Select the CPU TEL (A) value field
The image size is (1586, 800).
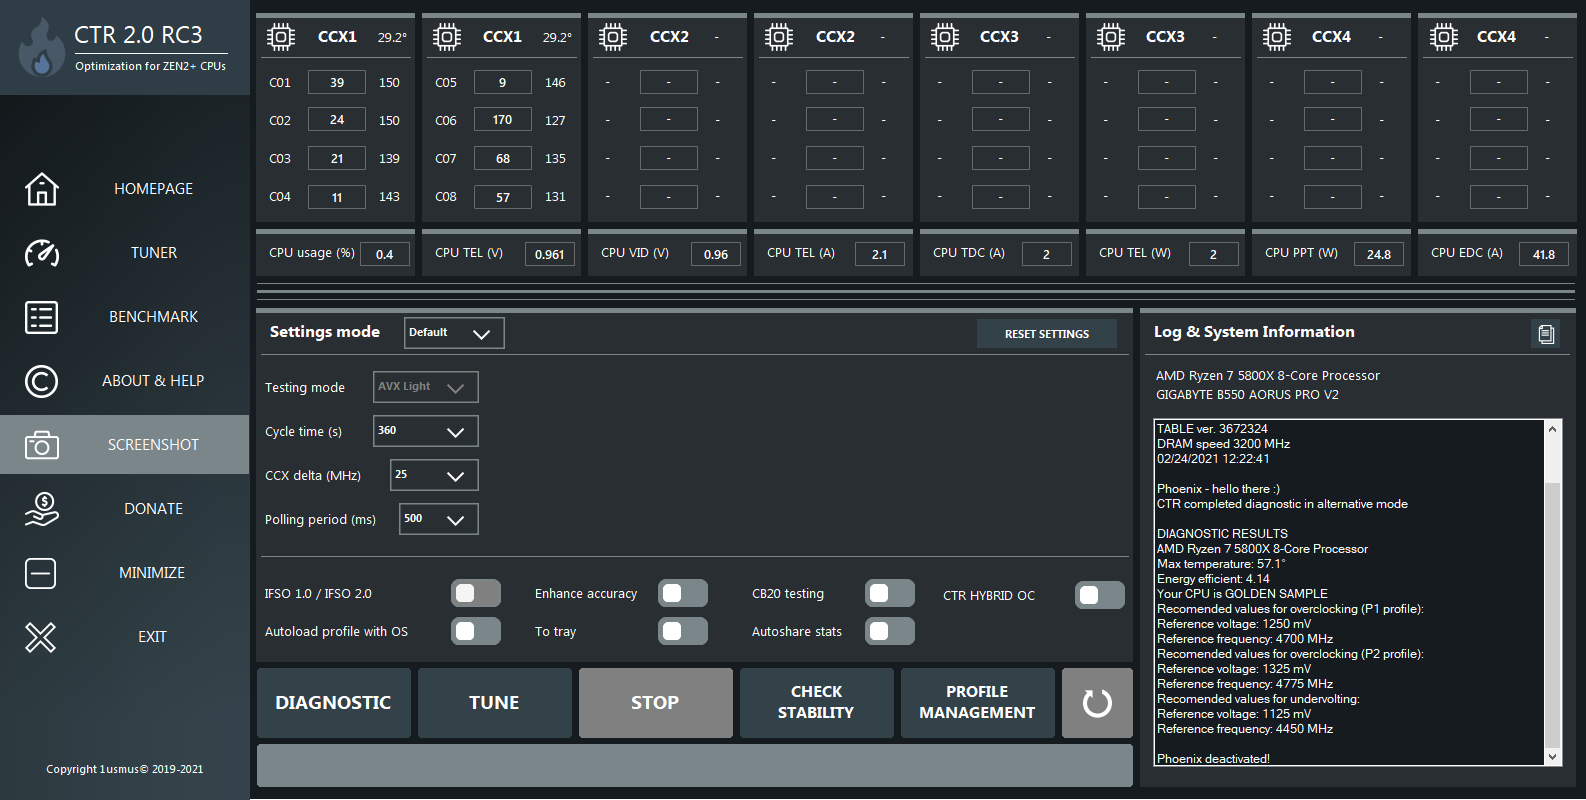pos(880,254)
